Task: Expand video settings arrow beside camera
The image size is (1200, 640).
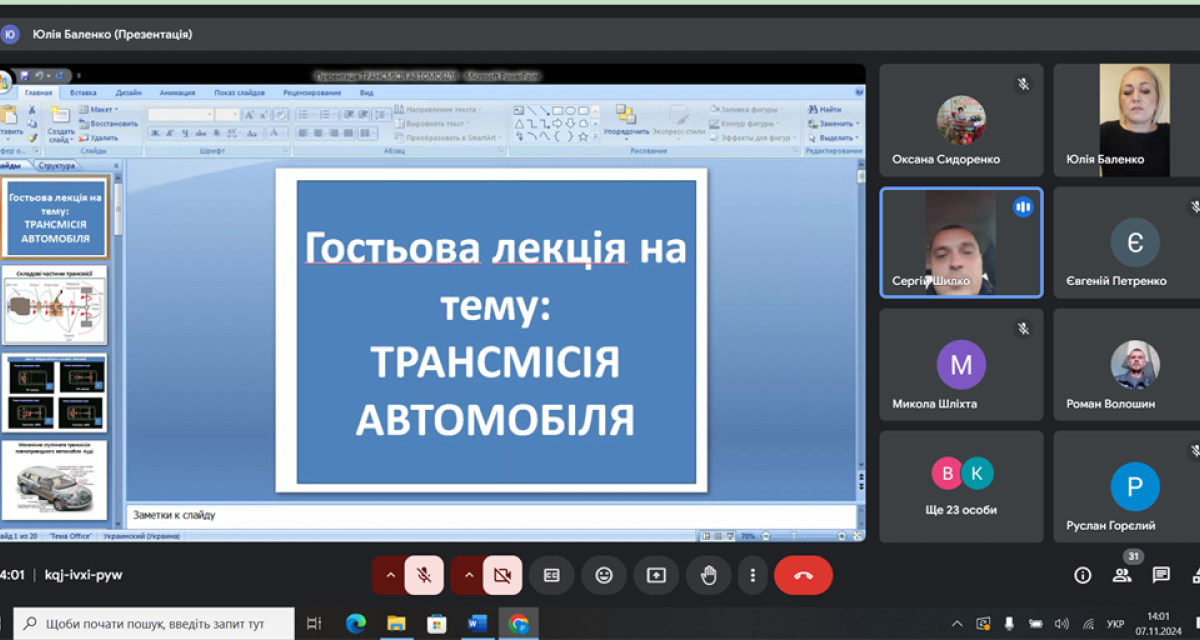Action: [x=466, y=575]
